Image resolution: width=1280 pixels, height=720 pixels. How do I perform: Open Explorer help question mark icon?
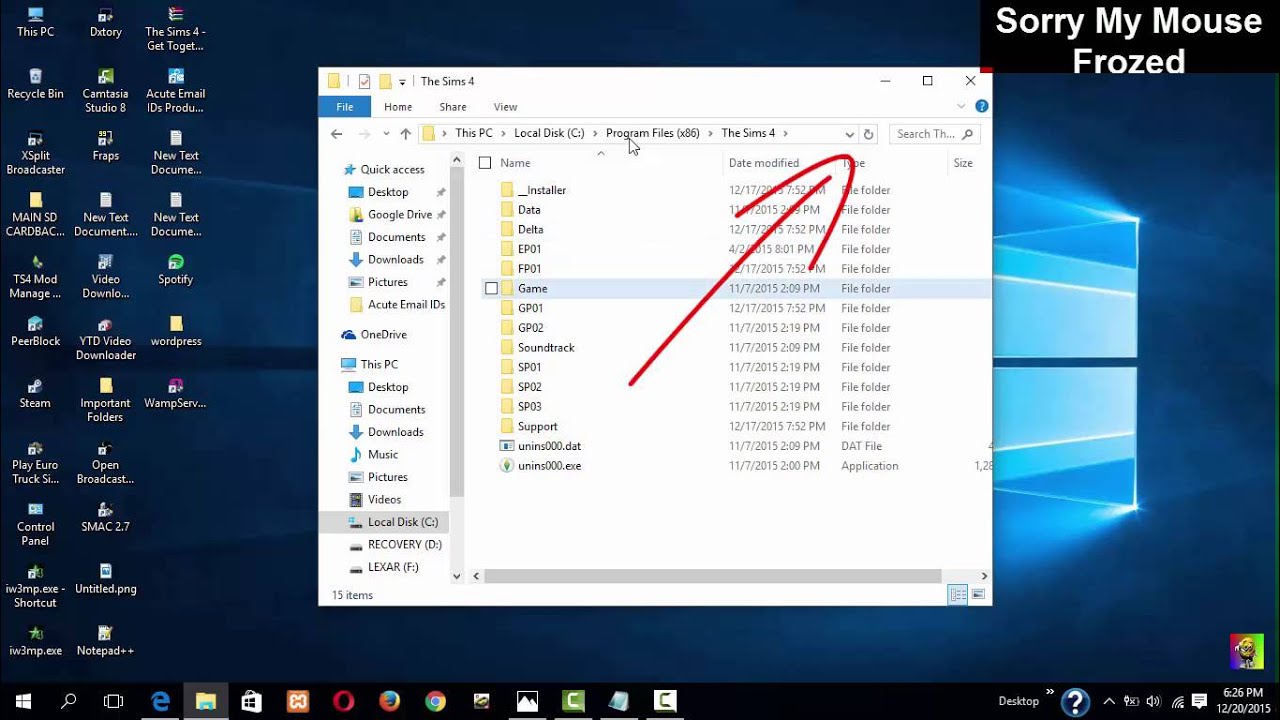click(x=981, y=106)
